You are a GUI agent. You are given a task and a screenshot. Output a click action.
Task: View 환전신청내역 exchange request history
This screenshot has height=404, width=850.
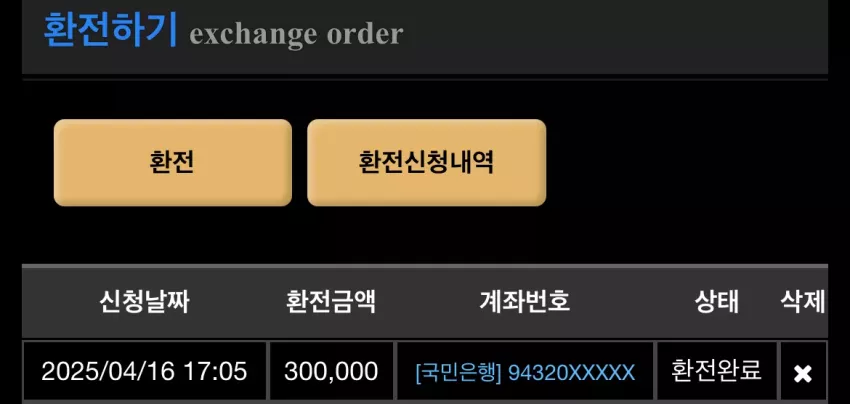click(426, 162)
